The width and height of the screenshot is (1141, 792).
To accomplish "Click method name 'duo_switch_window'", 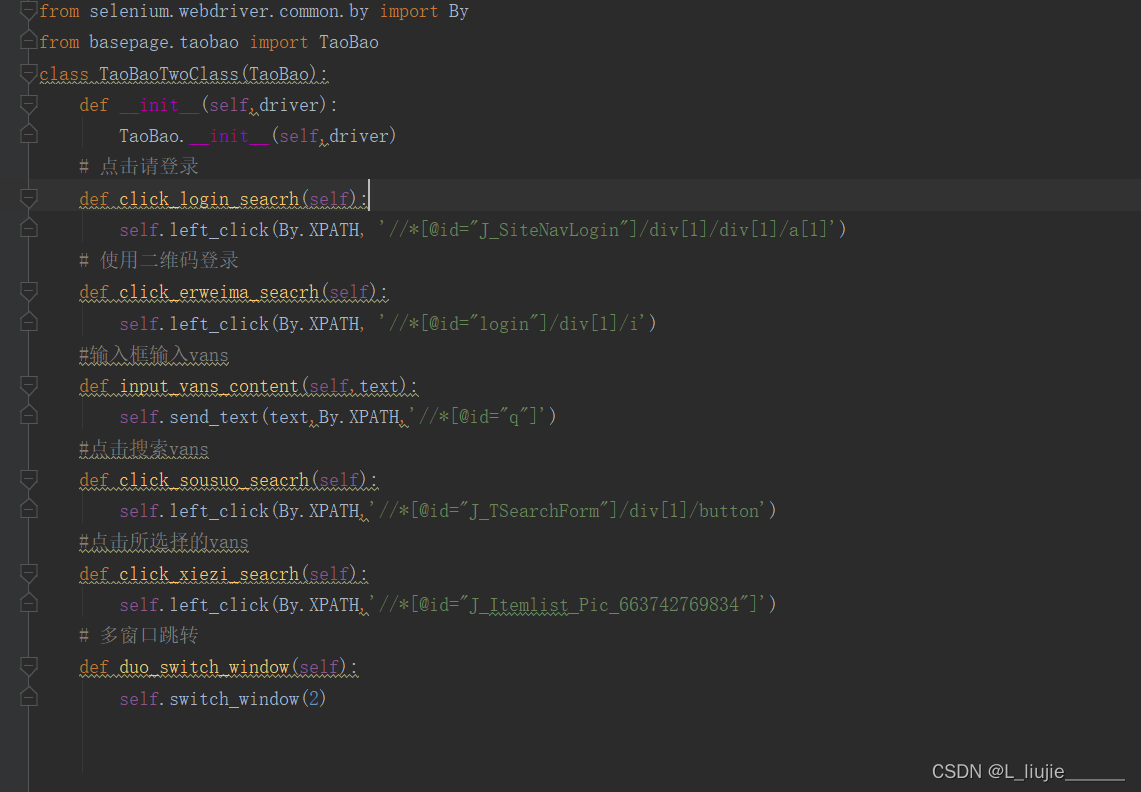I will (204, 668).
